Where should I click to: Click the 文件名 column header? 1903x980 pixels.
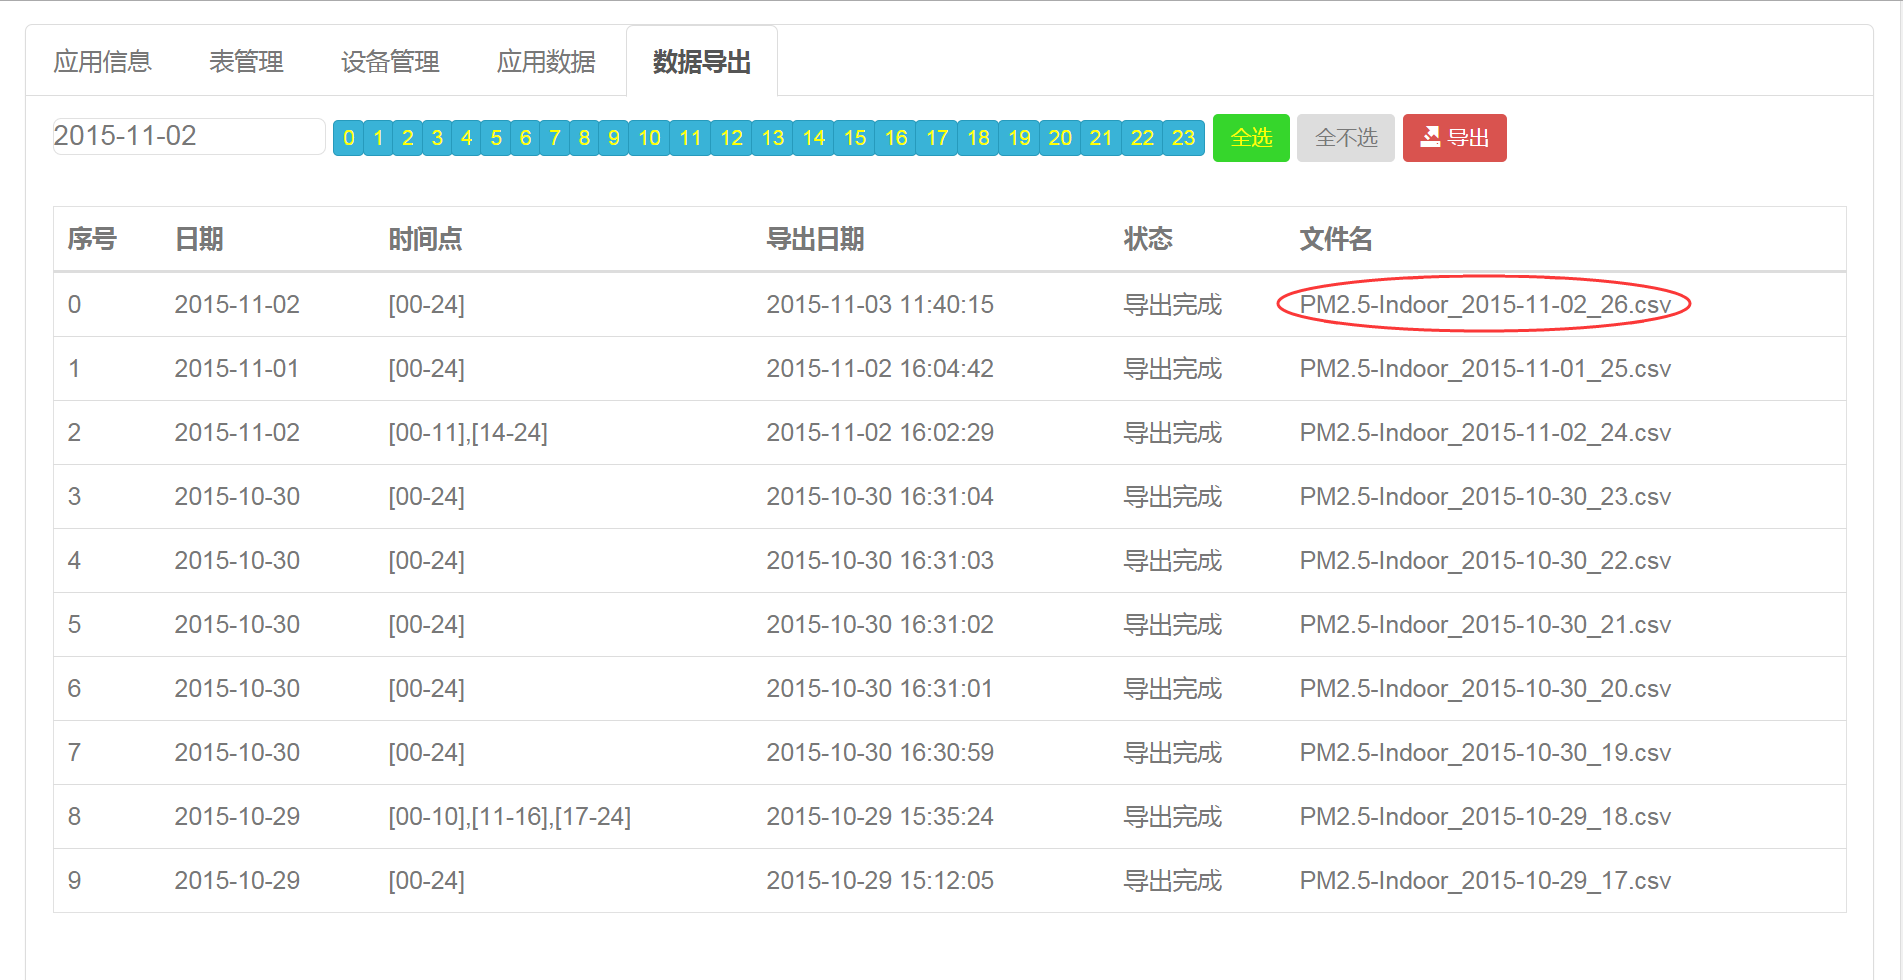(1335, 239)
